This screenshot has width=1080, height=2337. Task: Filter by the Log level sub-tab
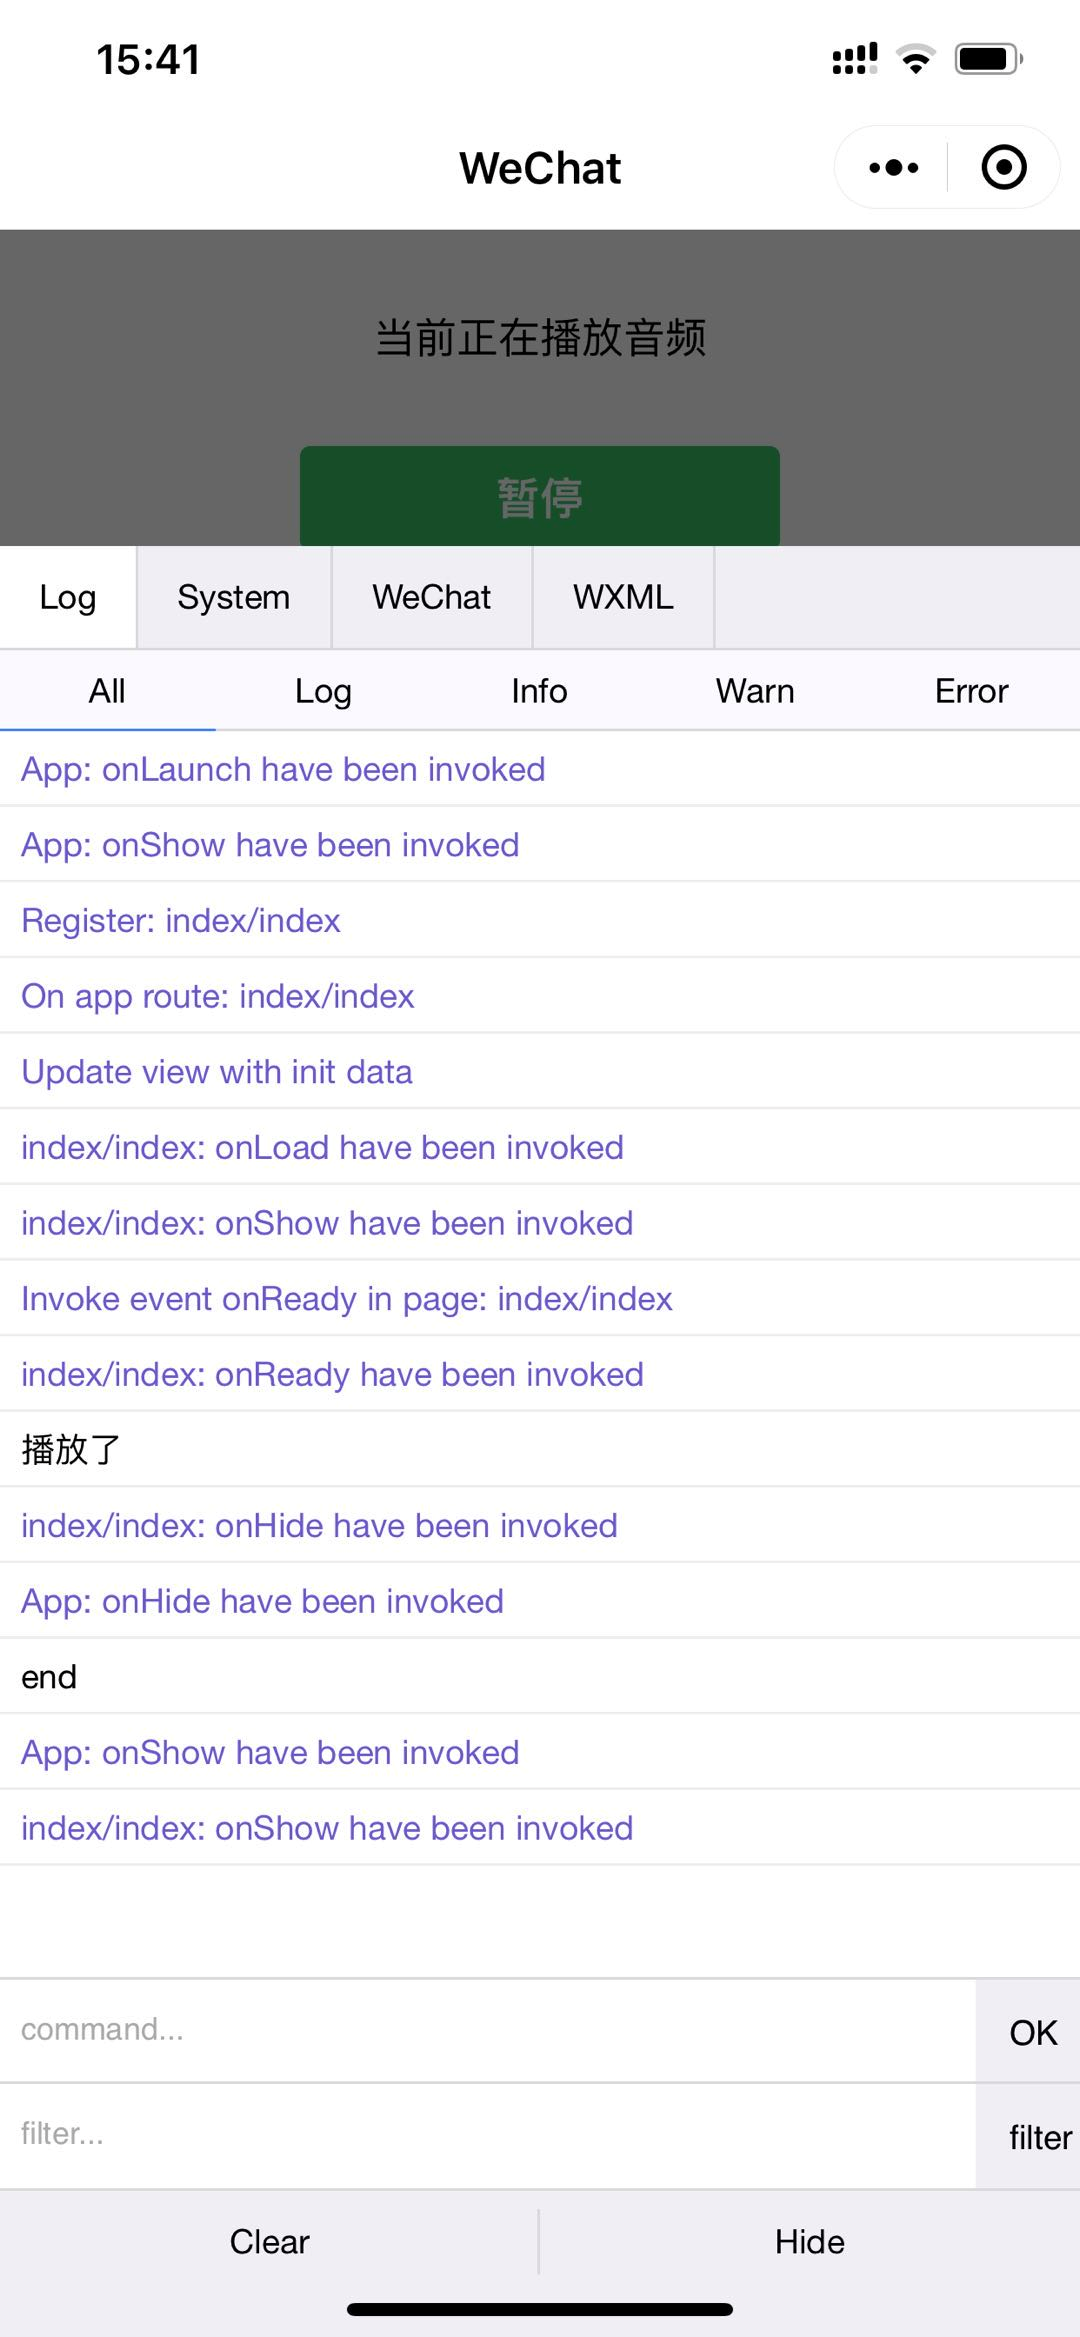pos(323,691)
